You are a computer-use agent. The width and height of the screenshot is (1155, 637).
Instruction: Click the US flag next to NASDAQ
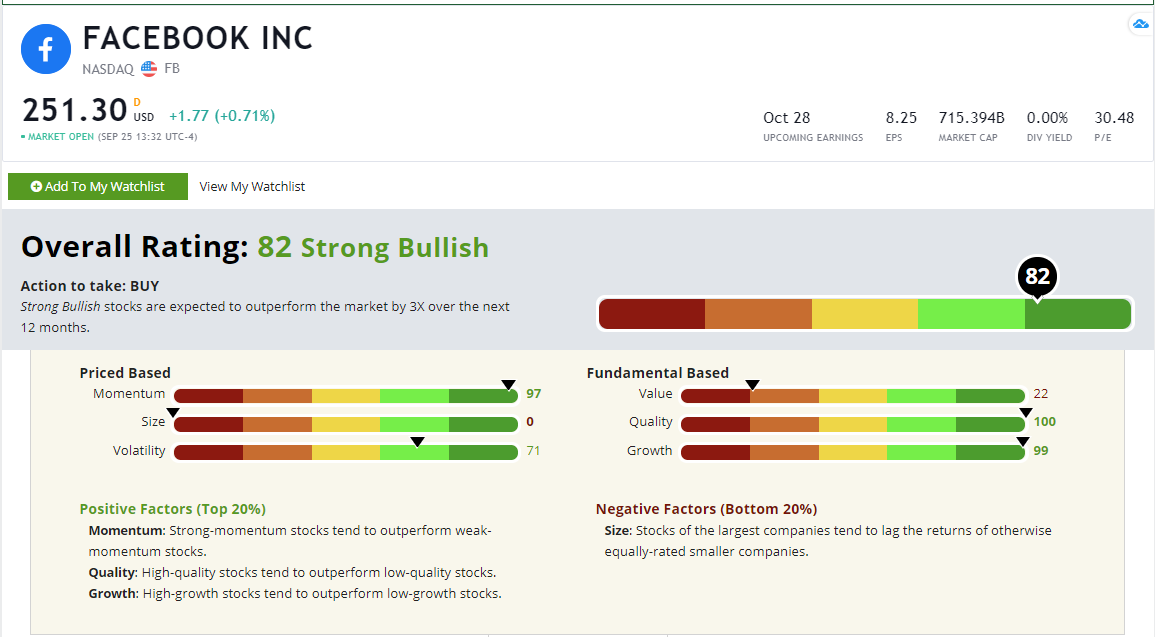[x=148, y=68]
